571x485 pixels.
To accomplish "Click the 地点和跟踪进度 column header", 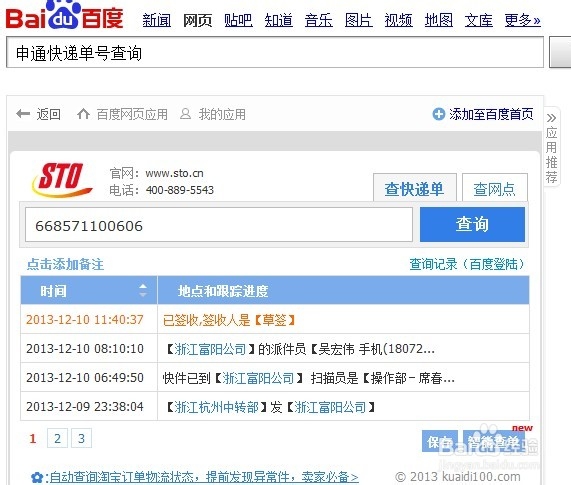I will [x=343, y=290].
